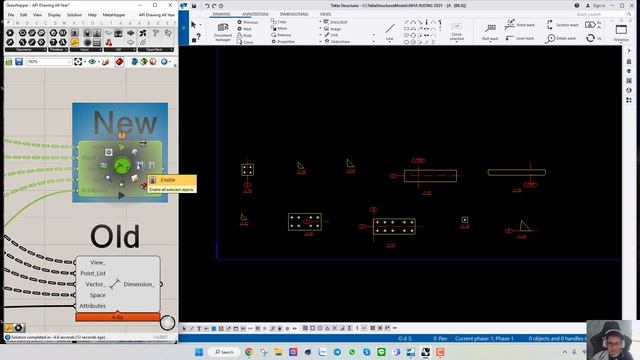640x360 pixels.
Task: Click the Dimension_ output on the Old component
Action: [x=139, y=284]
